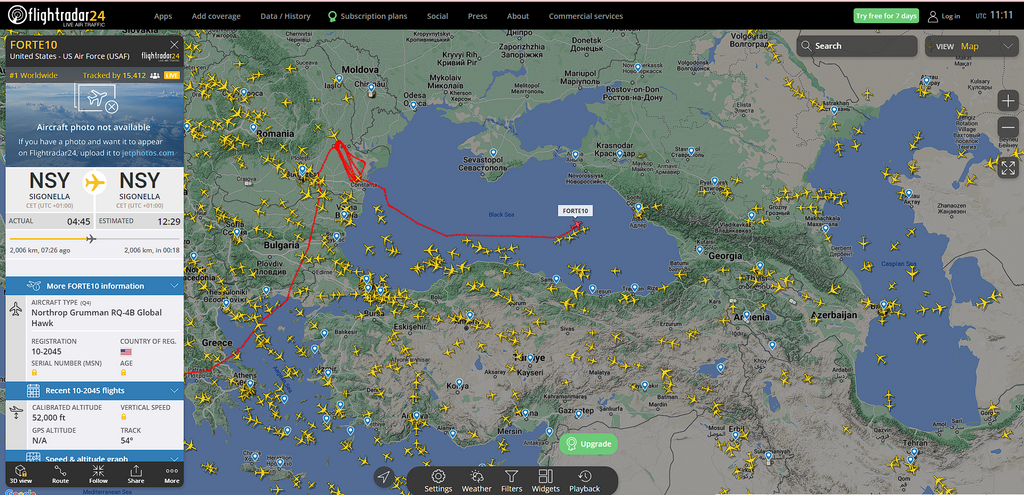This screenshot has height=495, width=1024.
Task: Click the route airplane icon between NSY codes
Action: click(95, 182)
